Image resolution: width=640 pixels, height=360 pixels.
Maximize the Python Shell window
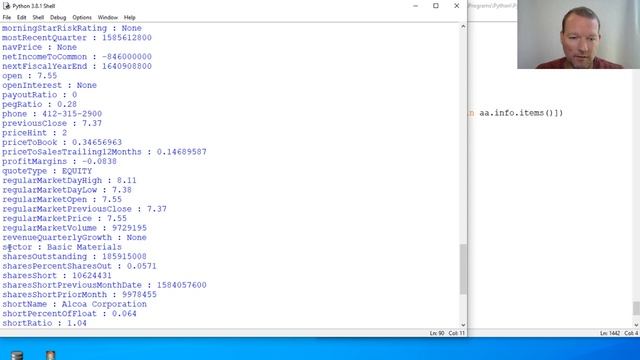pos(436,6)
